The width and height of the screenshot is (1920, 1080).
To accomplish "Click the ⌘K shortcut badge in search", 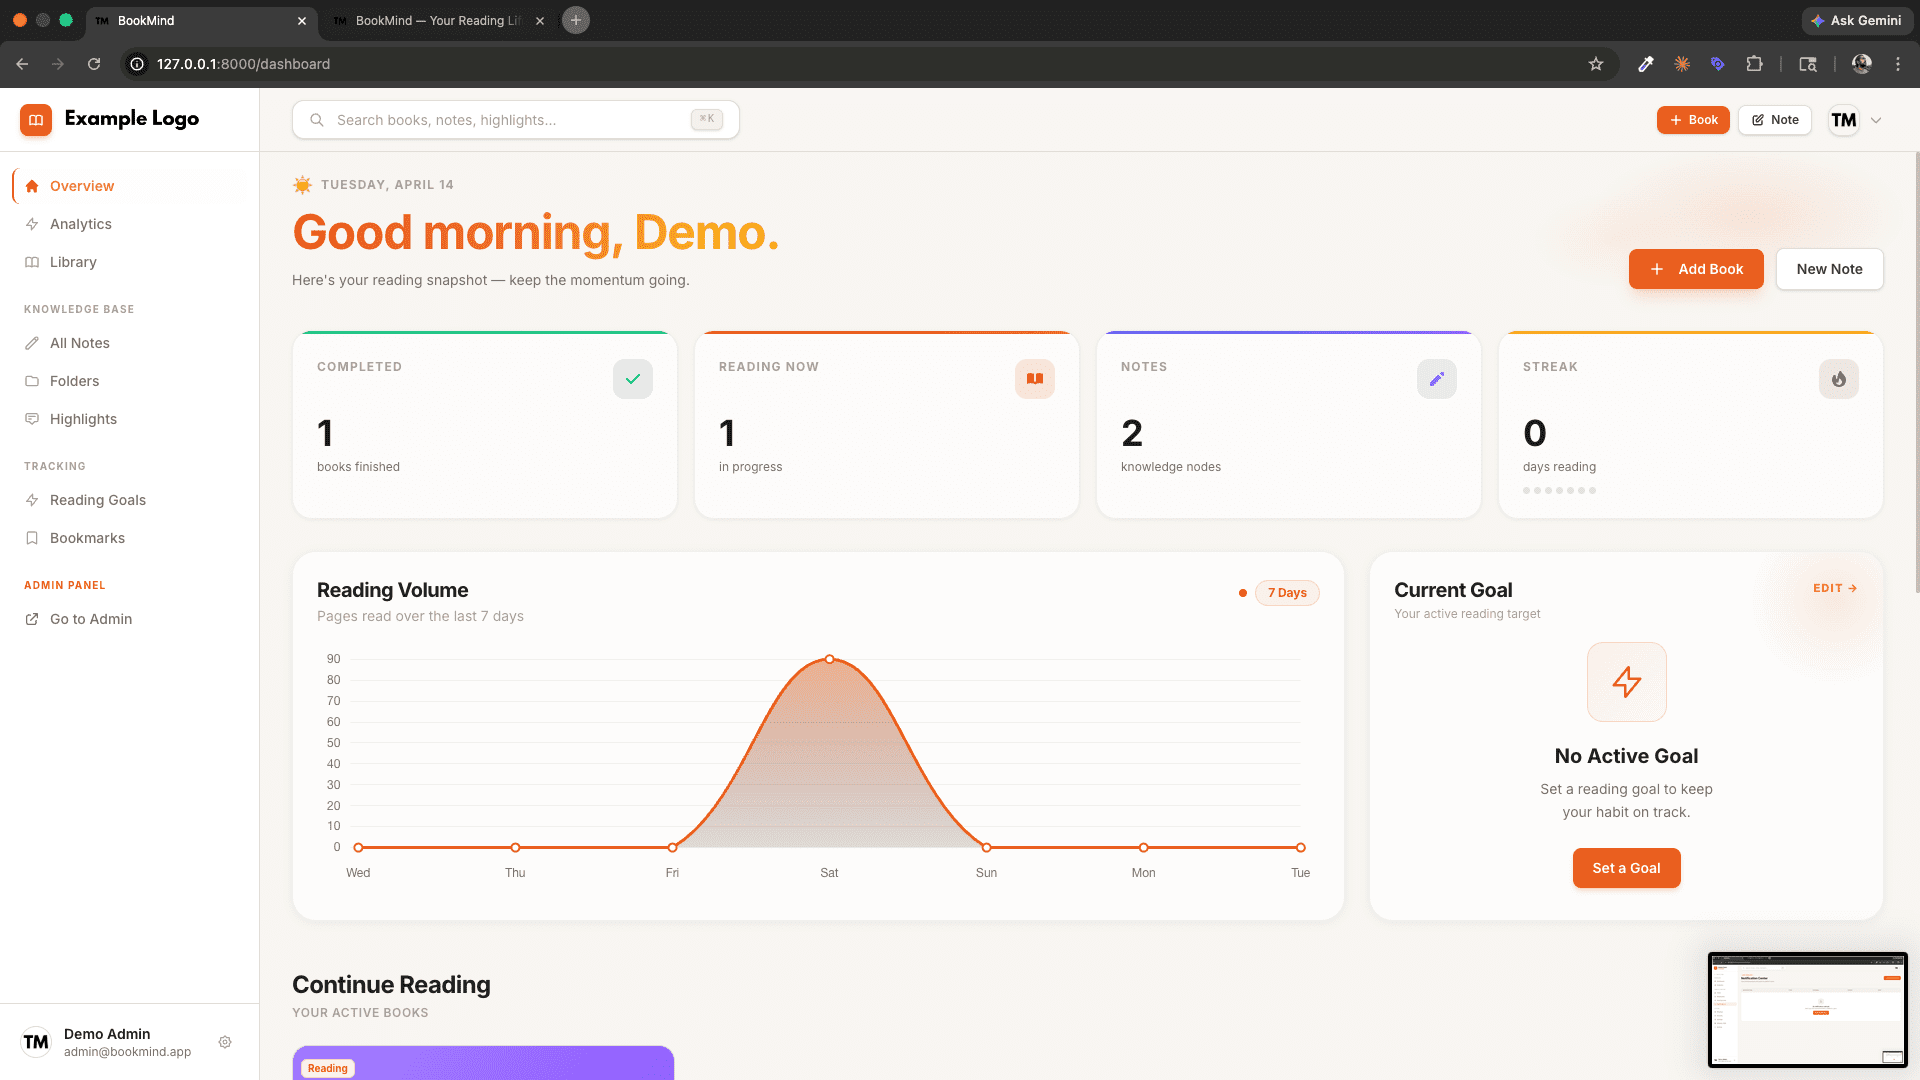I will click(x=707, y=119).
